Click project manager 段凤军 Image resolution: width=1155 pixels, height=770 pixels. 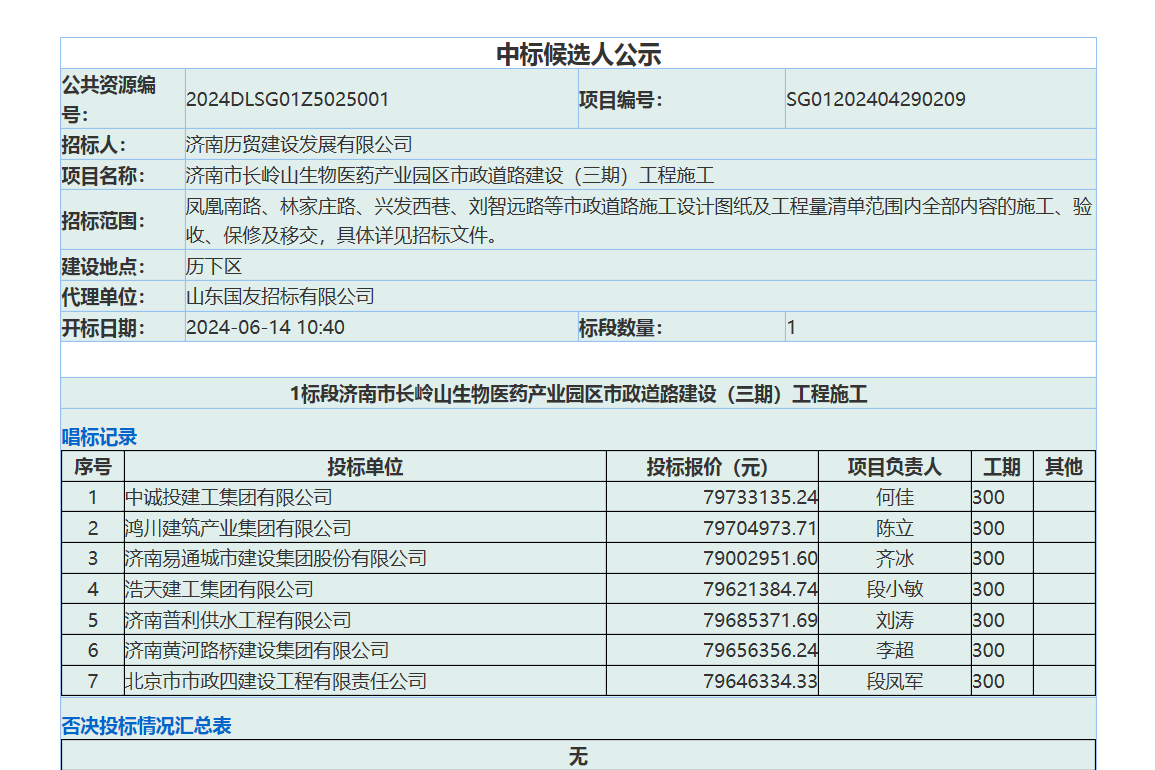pos(895,682)
